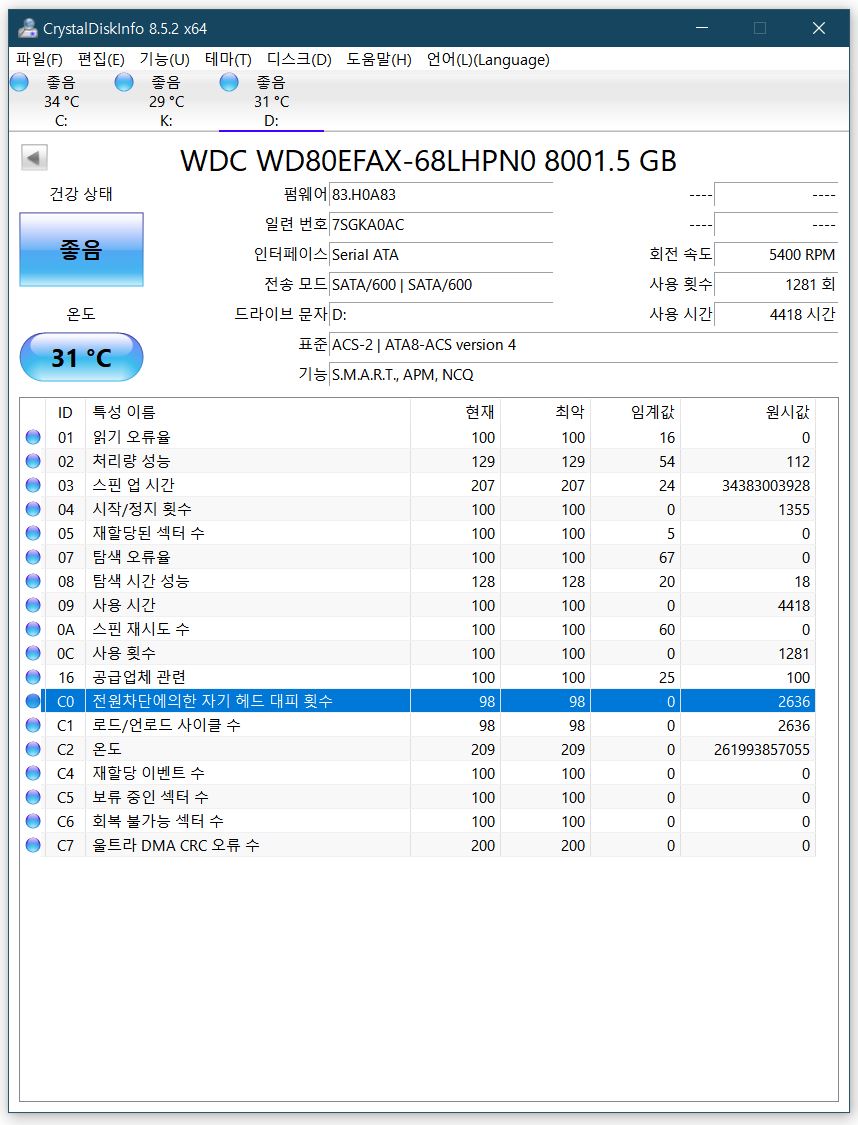Select the K: drive status orb

pos(124,83)
